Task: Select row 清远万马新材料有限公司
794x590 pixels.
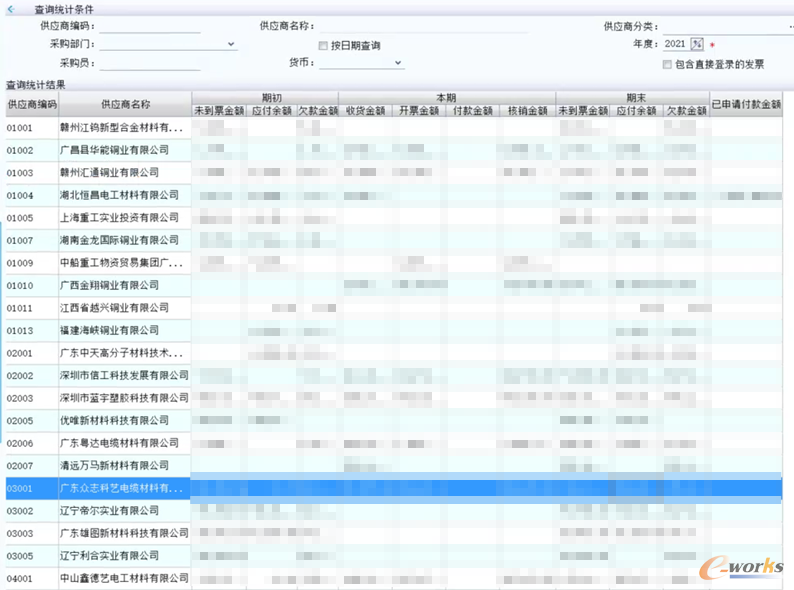Action: pos(394,466)
